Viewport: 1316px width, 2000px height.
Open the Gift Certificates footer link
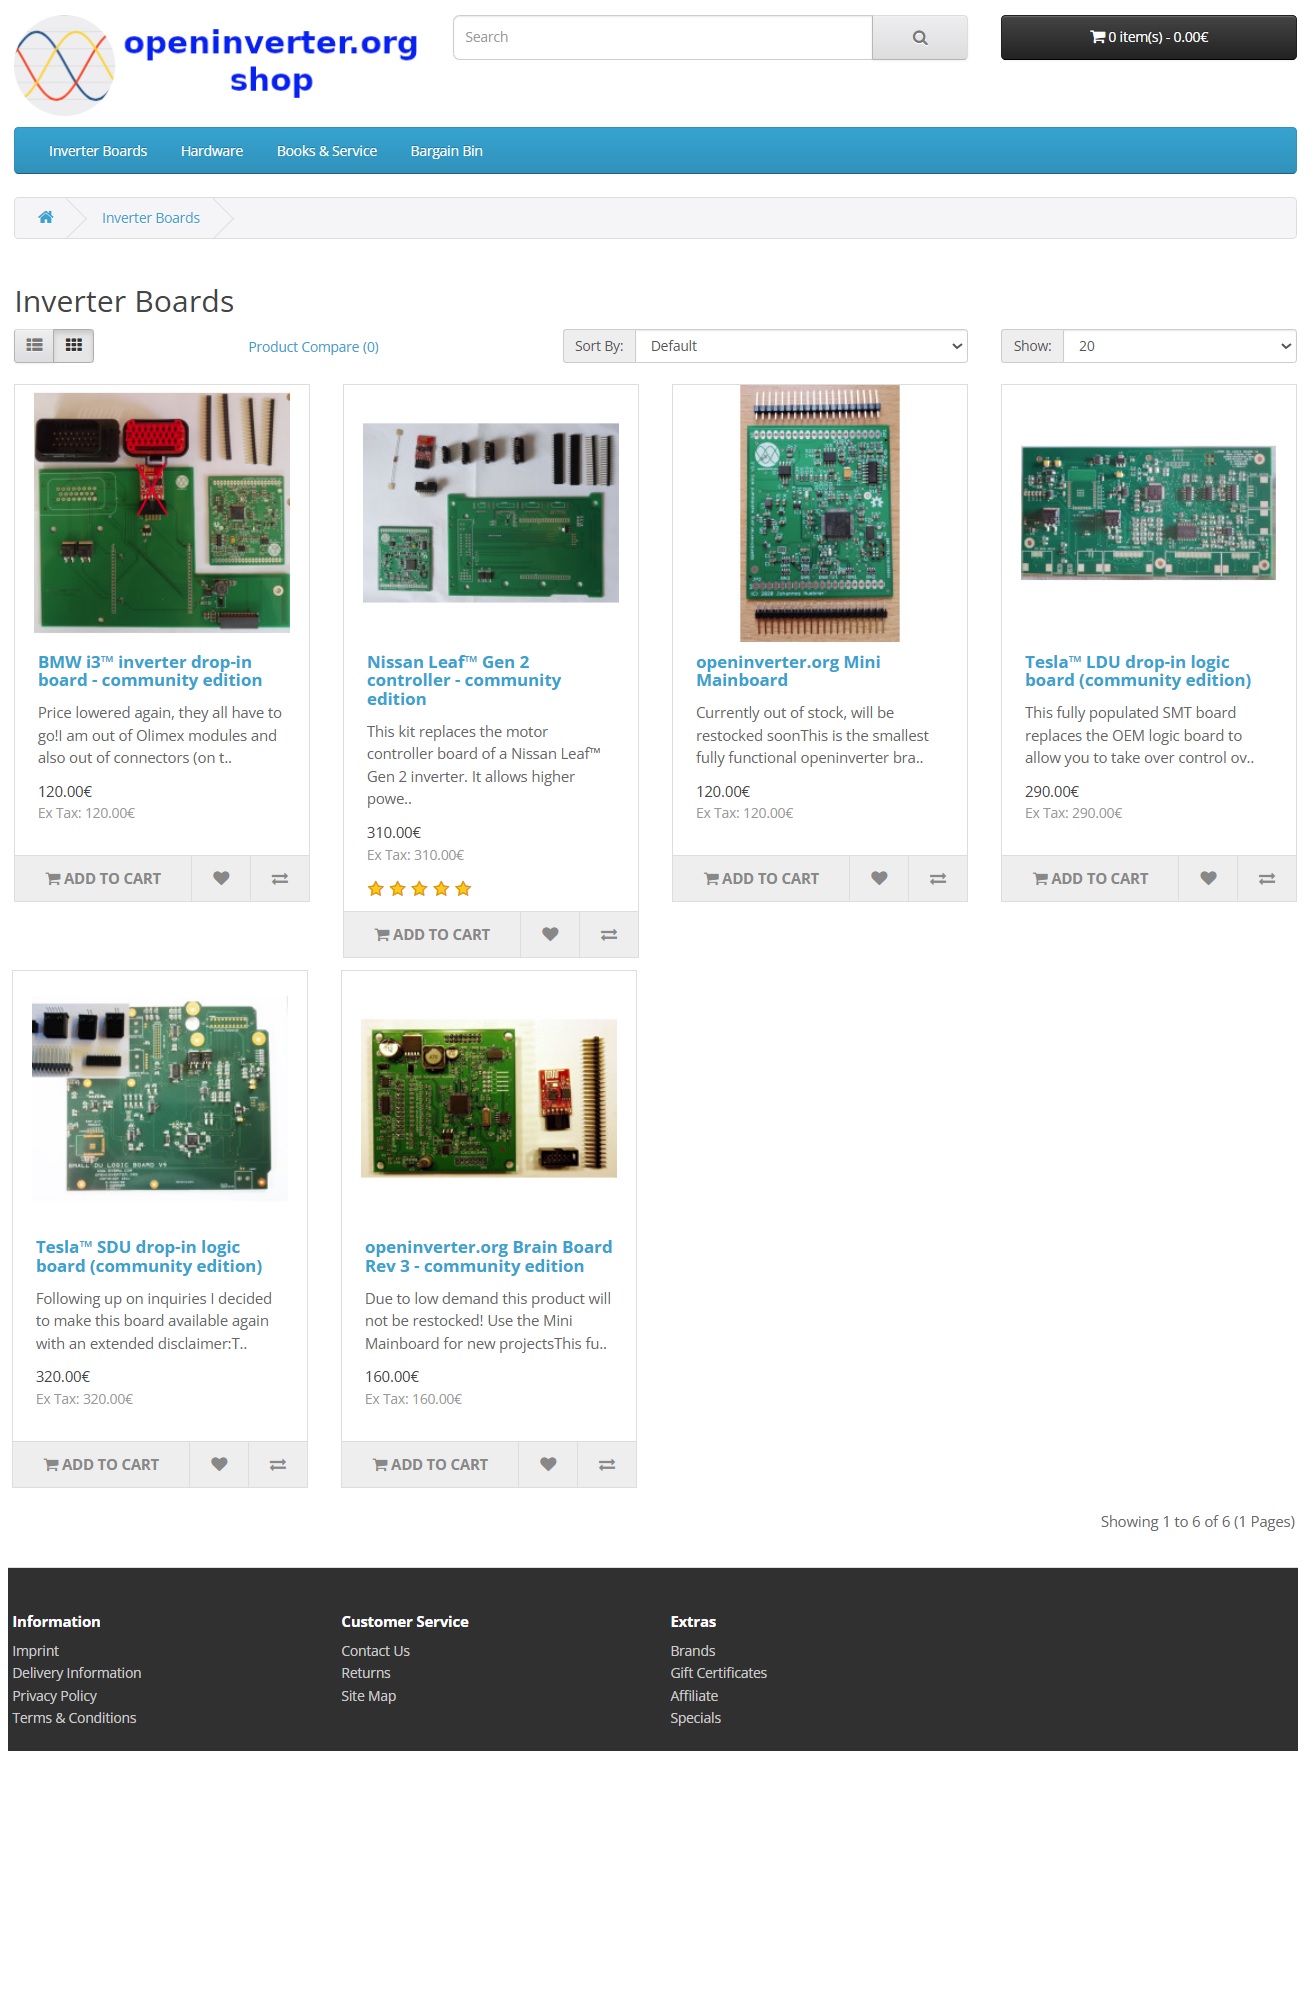tap(719, 1673)
